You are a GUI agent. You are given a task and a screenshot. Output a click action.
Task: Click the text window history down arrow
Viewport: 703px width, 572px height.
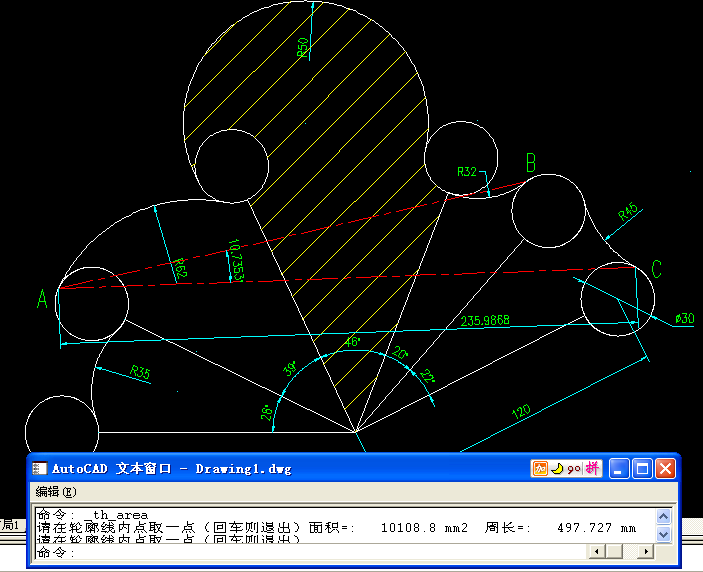(664, 534)
